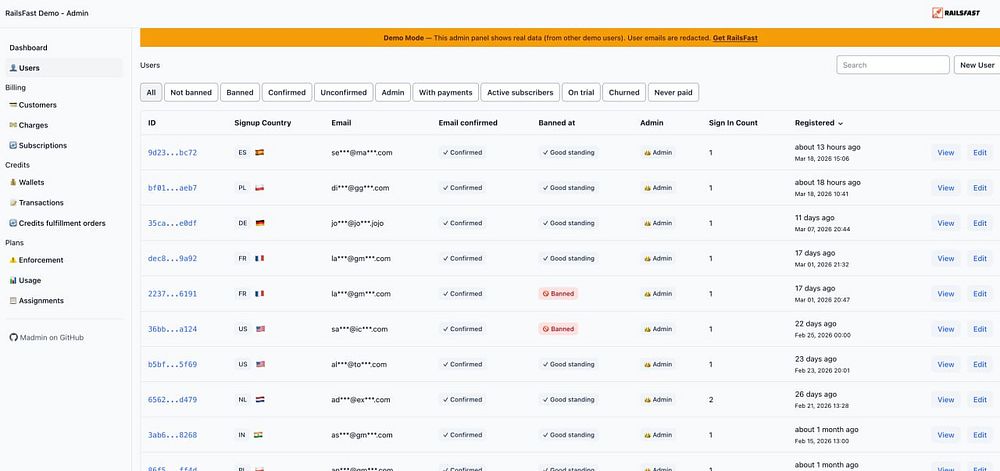Edit the user ad***@ex***.com
The height and width of the screenshot is (471, 1000).
point(980,400)
